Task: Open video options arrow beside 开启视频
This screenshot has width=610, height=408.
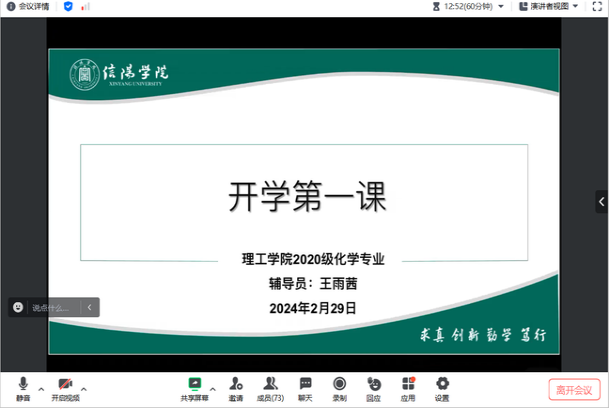Action: pyautogui.click(x=84, y=388)
